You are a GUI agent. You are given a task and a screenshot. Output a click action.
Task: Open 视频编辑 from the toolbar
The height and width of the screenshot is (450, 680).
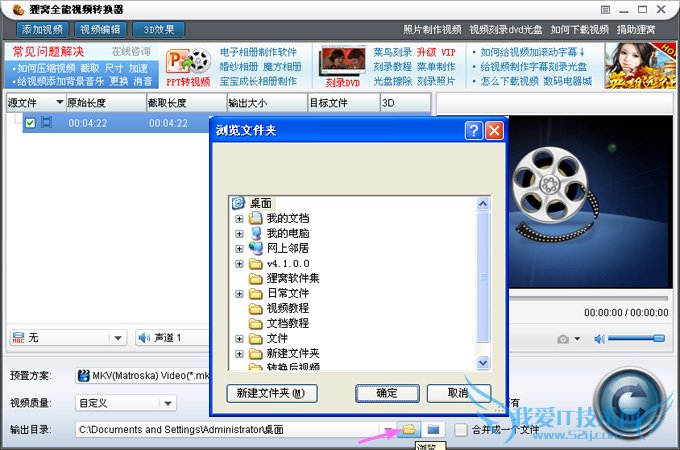pos(100,29)
